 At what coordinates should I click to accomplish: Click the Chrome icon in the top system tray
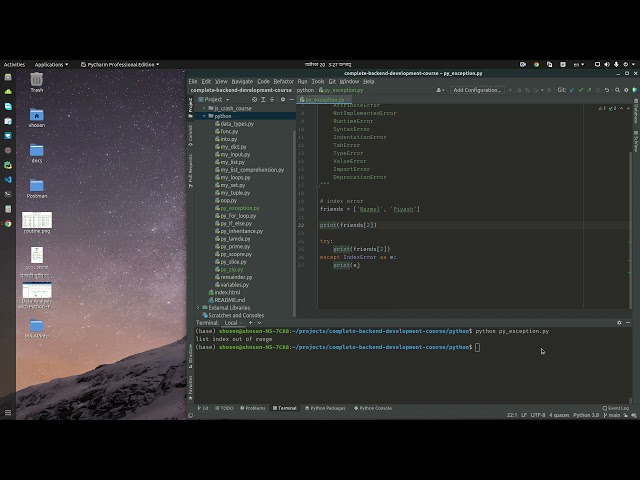(x=536, y=64)
